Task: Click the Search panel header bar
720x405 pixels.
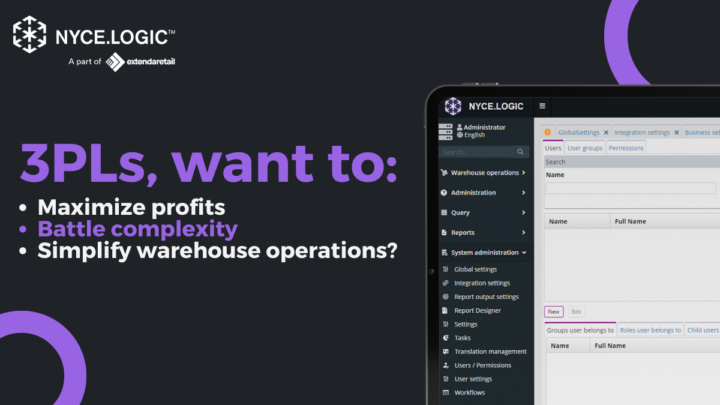Action: [x=632, y=162]
